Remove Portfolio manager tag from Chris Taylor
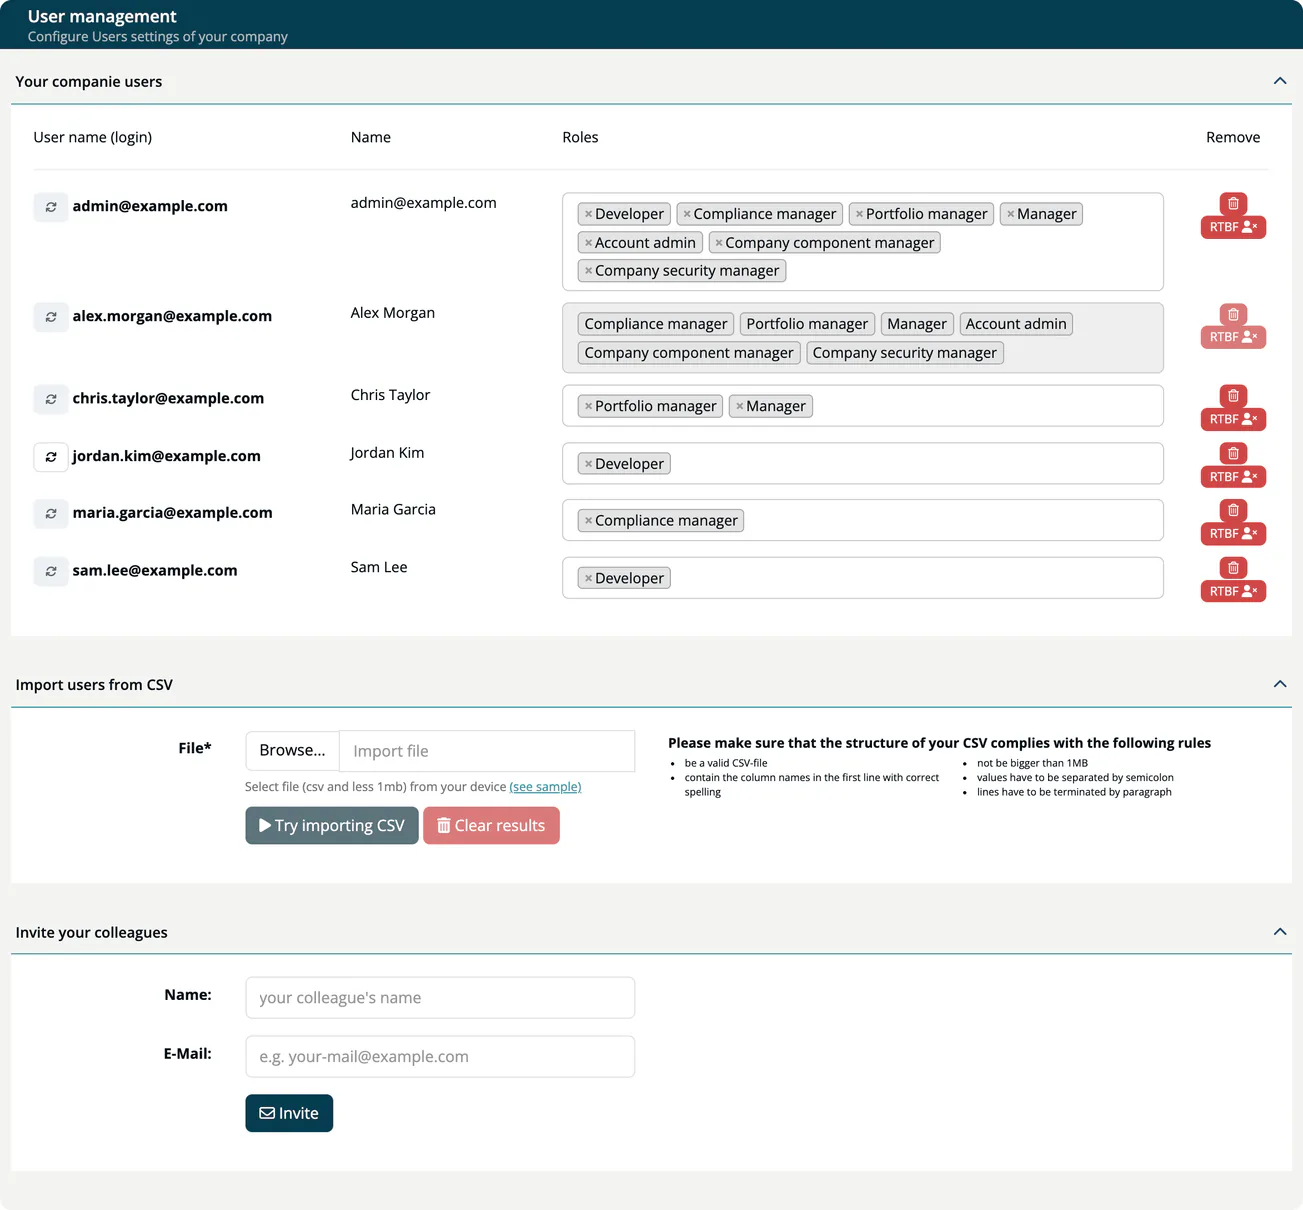1303x1210 pixels. click(x=588, y=406)
